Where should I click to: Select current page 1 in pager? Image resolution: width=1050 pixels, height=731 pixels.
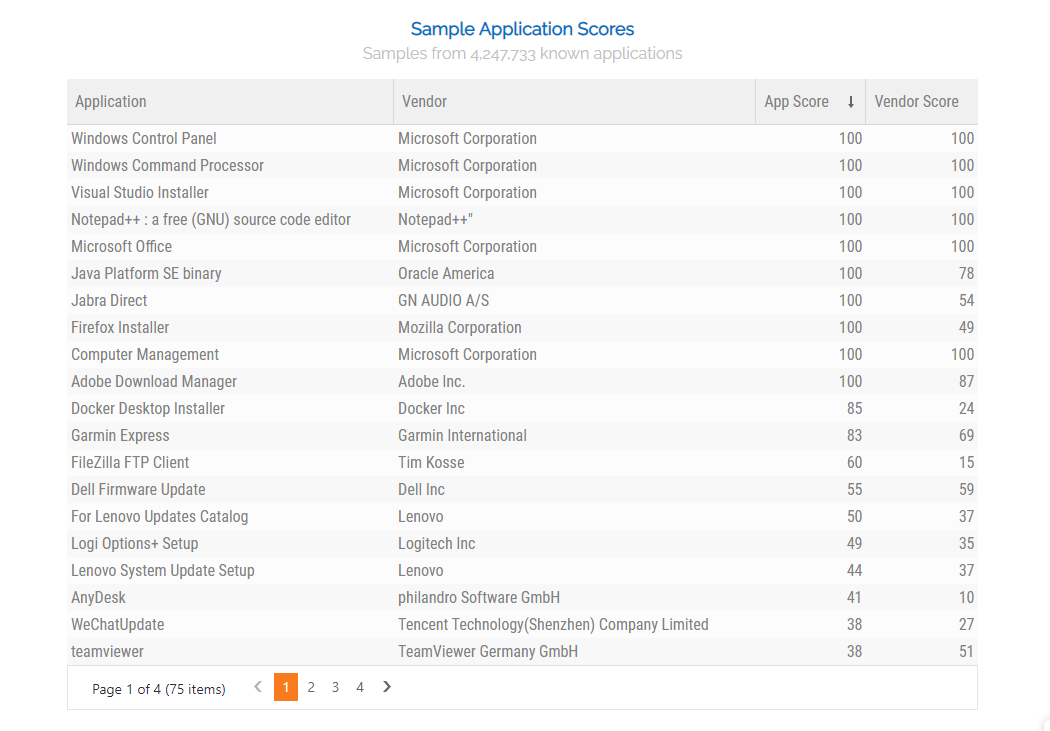tap(286, 687)
